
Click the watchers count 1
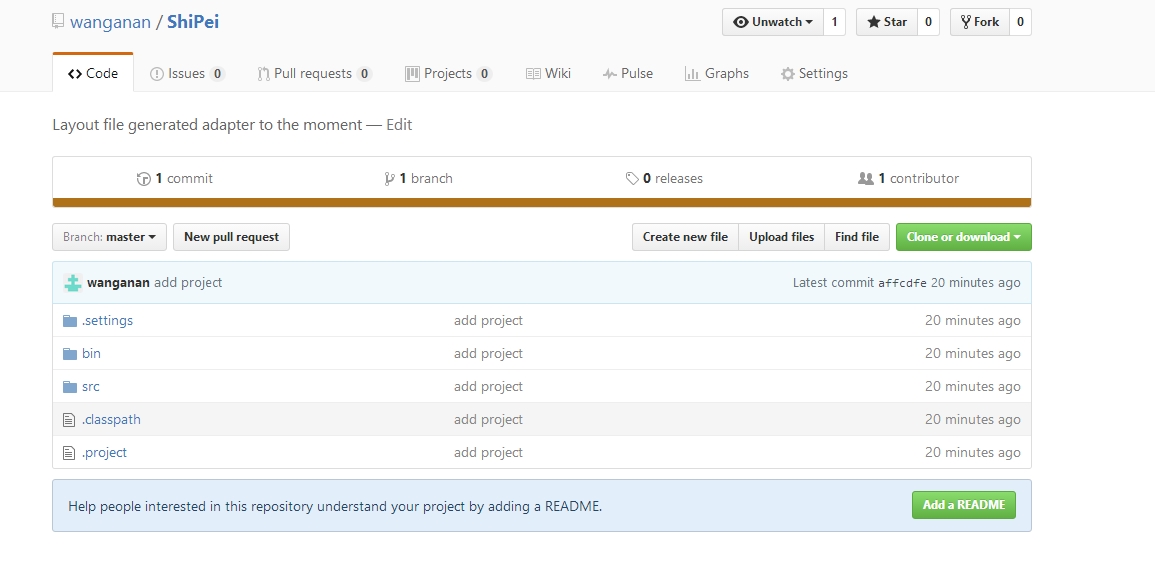click(x=835, y=22)
